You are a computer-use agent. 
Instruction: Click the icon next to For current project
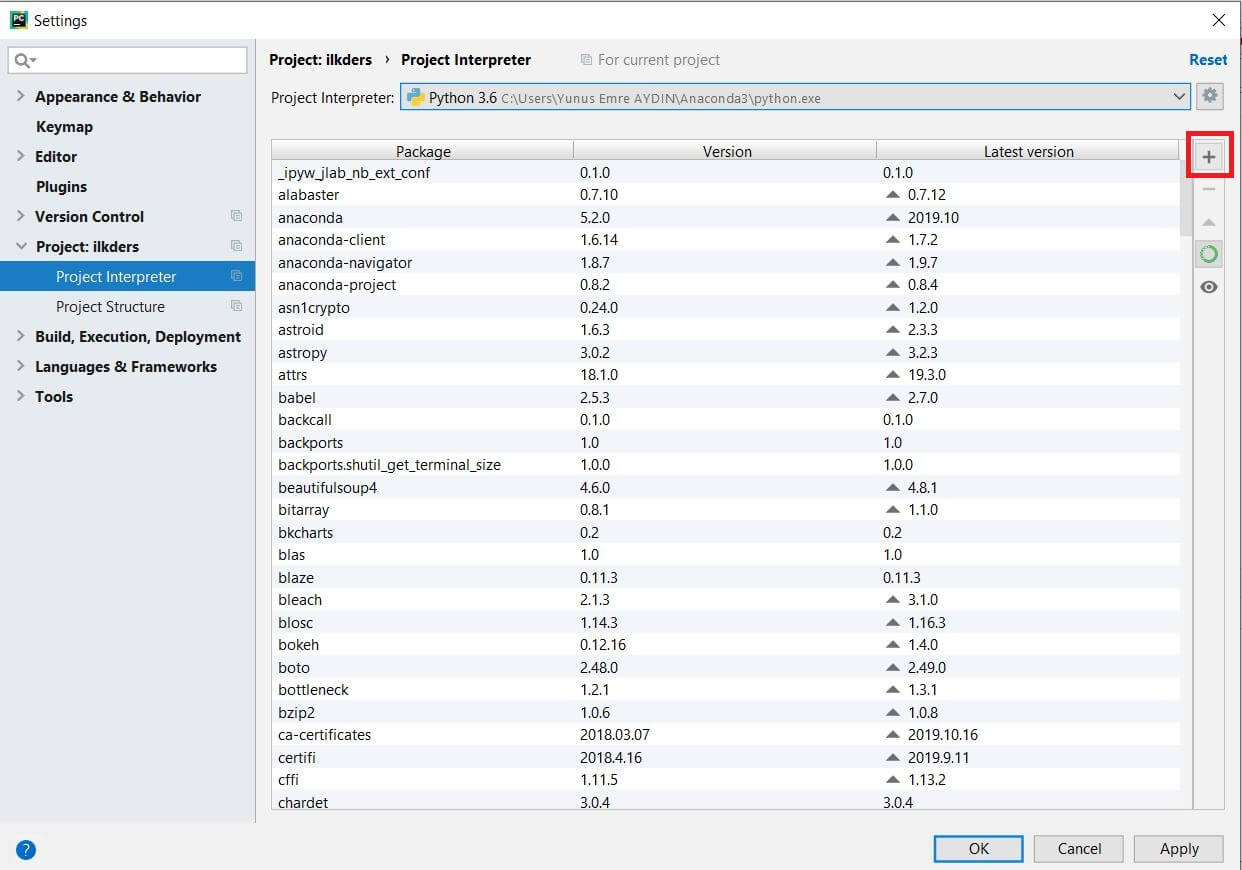(586, 60)
